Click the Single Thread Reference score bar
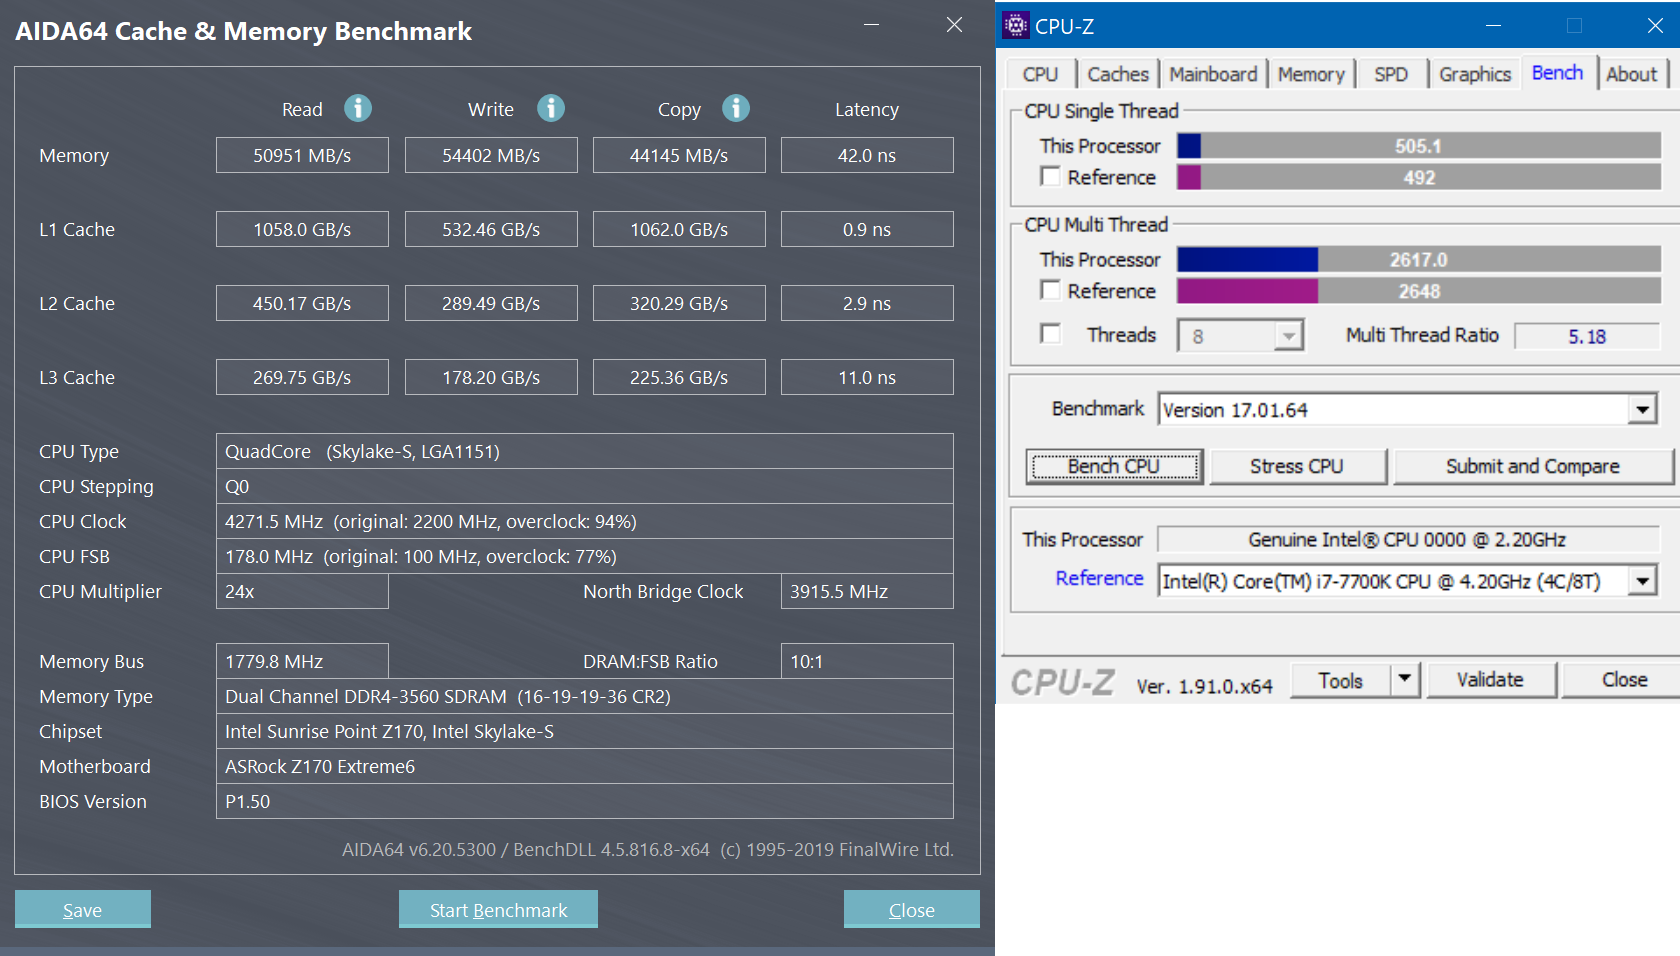This screenshot has width=1680, height=956. click(x=1419, y=177)
